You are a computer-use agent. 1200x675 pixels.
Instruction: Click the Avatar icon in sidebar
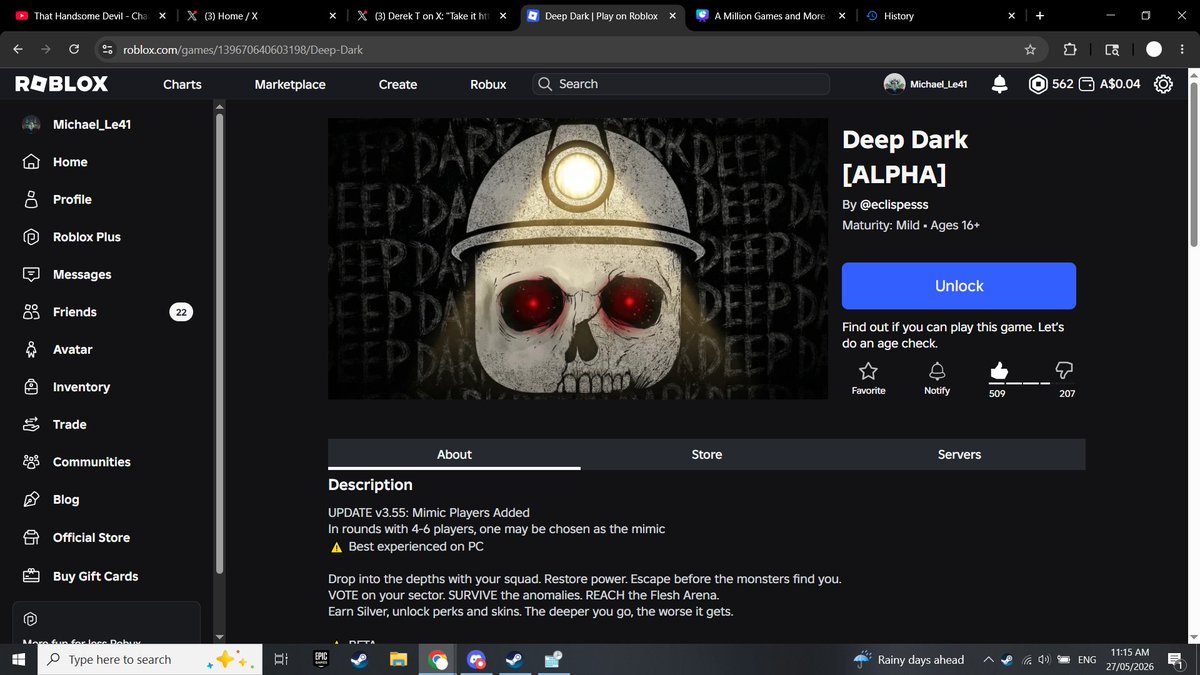32,349
